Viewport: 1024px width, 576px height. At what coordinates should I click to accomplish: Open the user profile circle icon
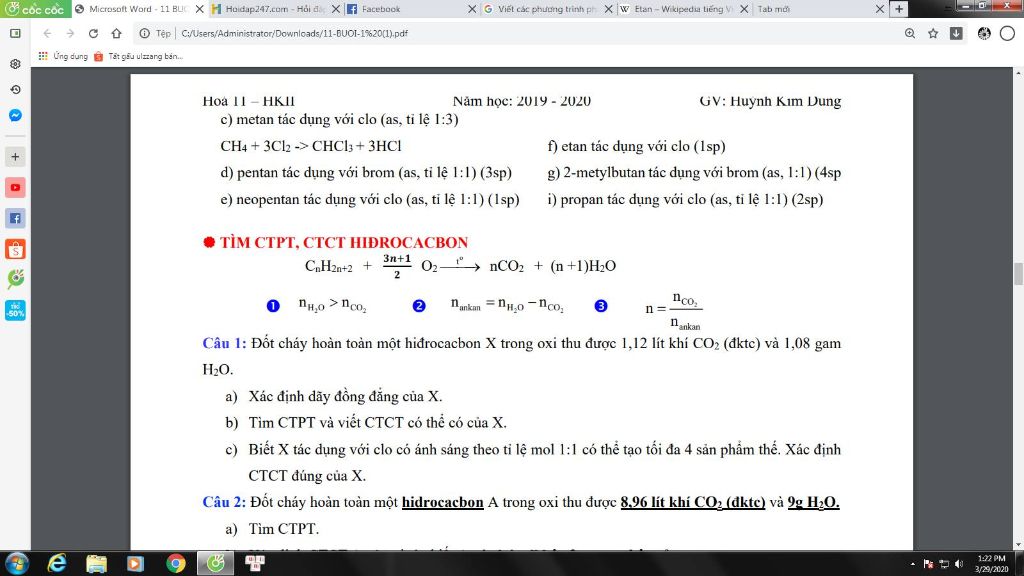pos(1008,33)
